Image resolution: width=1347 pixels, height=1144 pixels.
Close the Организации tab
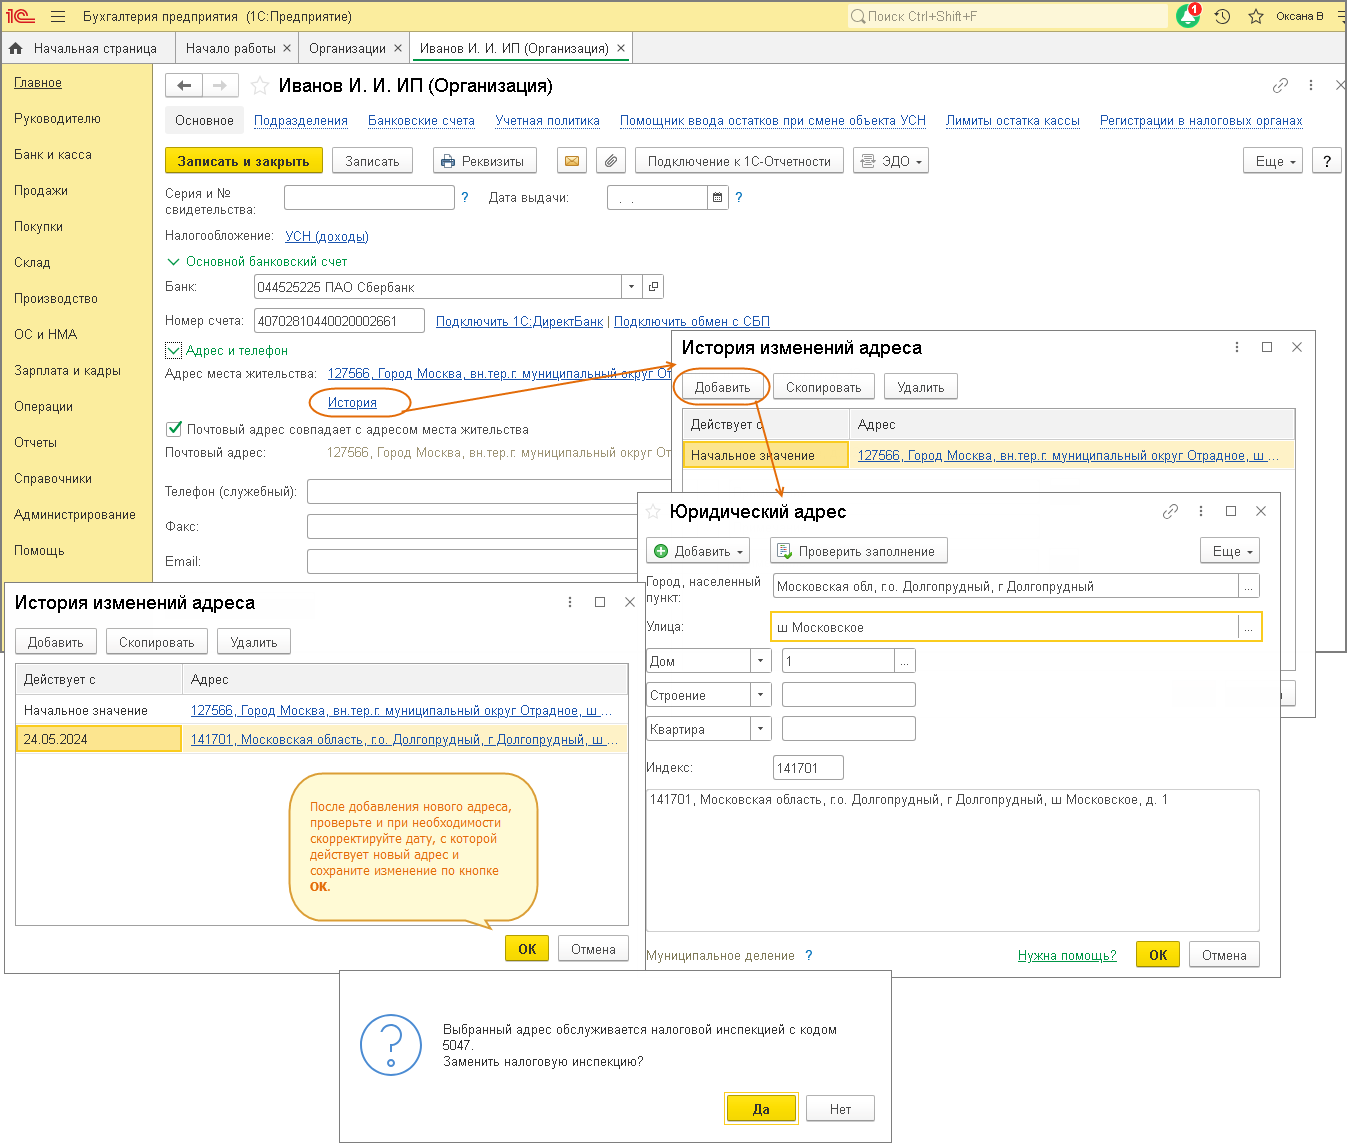coord(398,48)
